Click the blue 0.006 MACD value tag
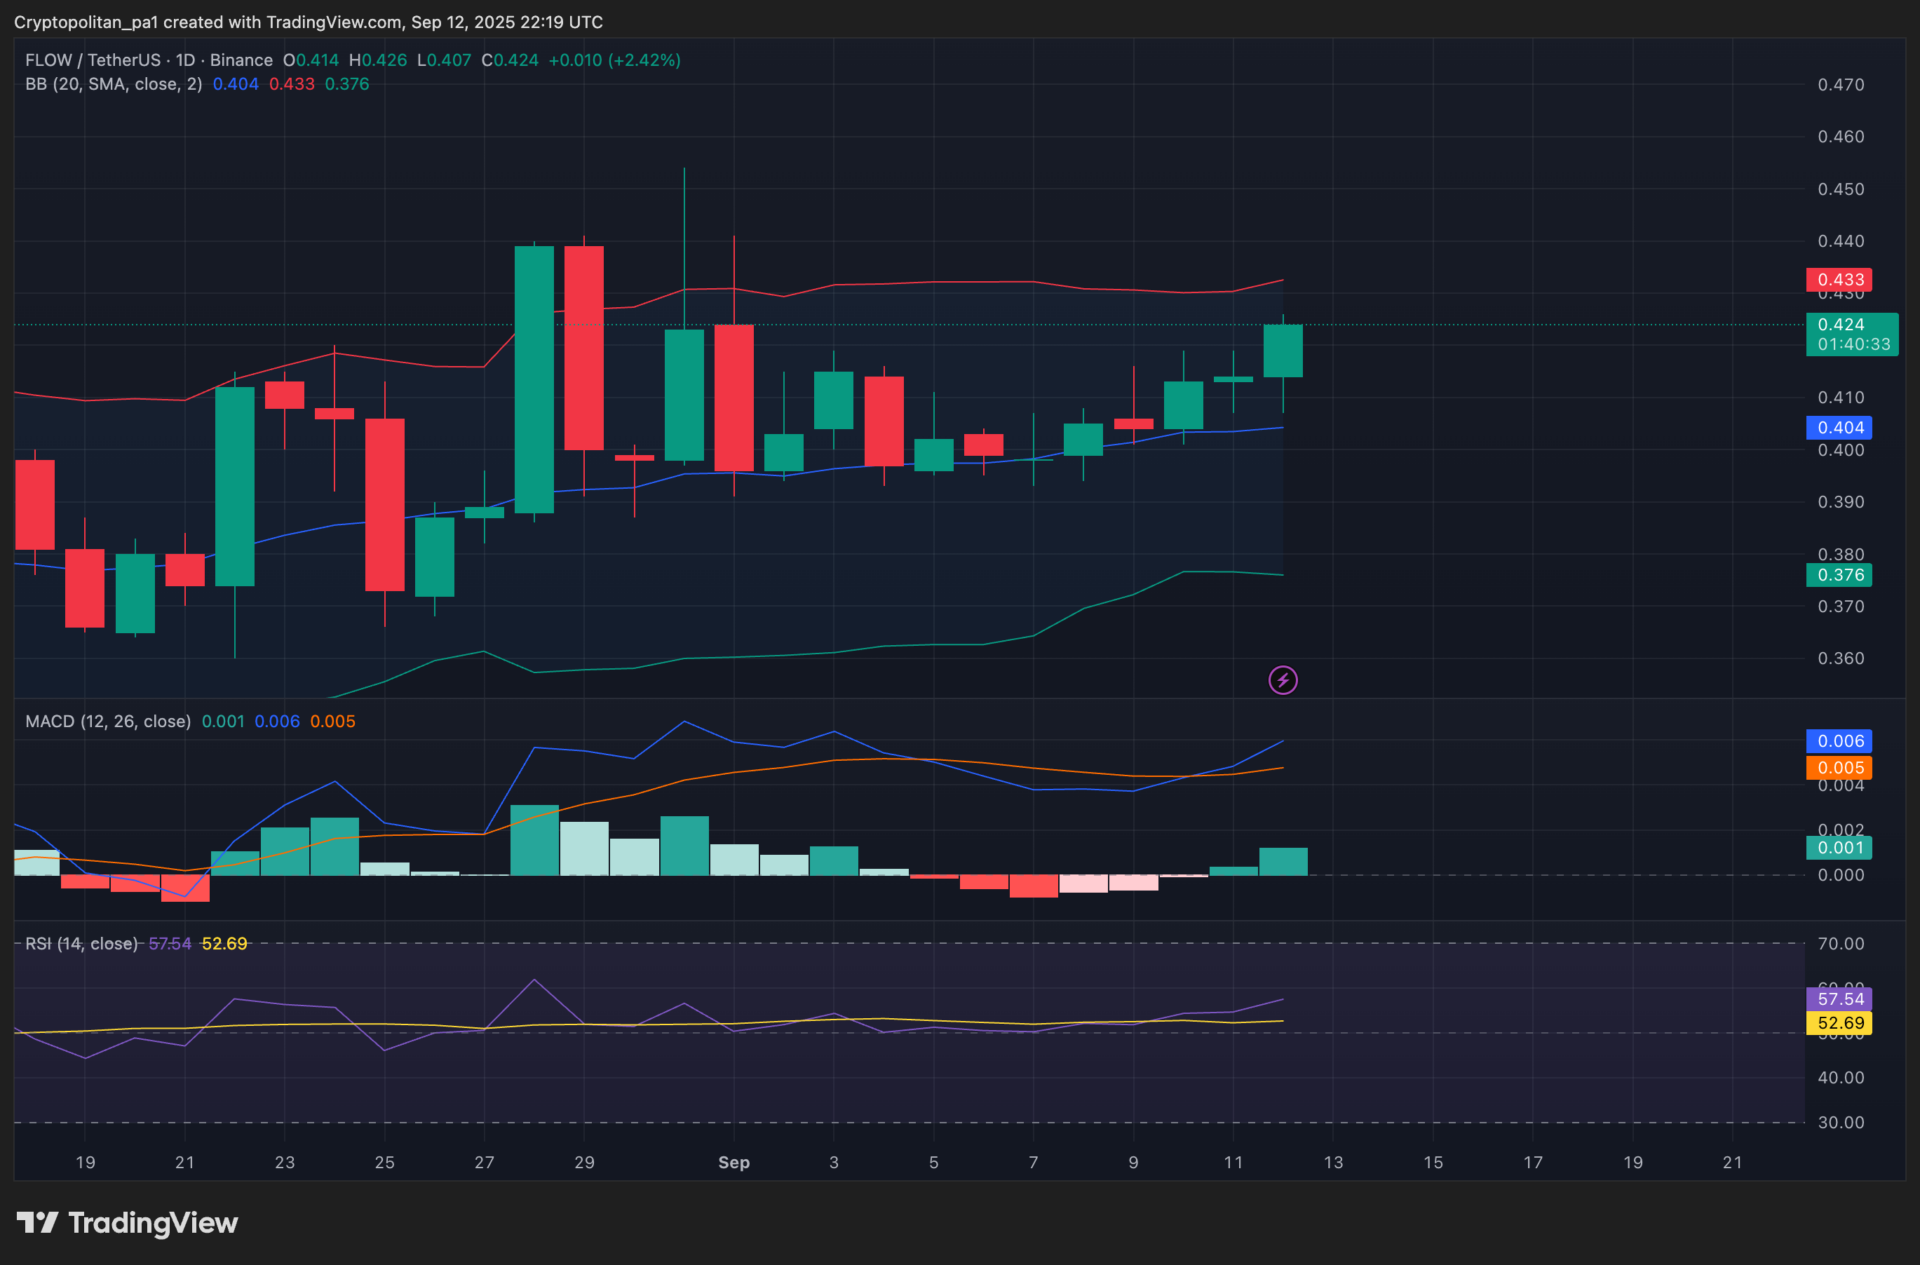This screenshot has width=1920, height=1265. pos(1839,741)
